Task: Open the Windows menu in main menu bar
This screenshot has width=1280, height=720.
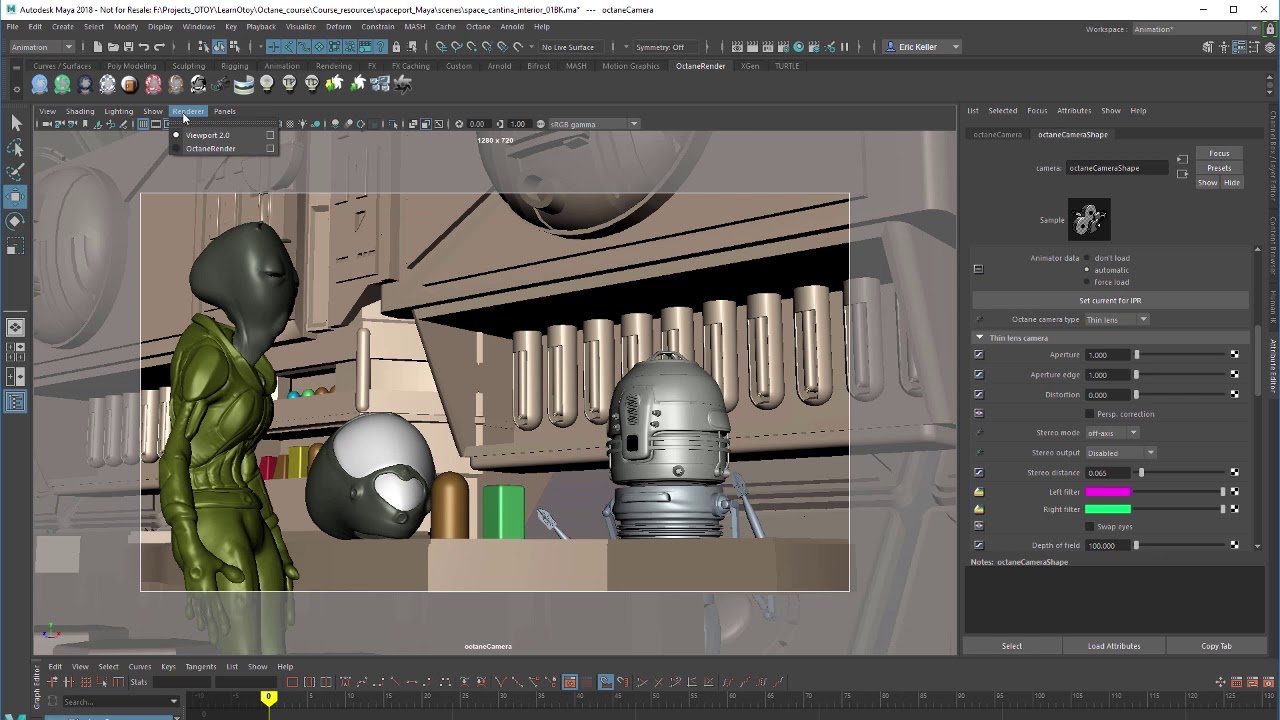Action: pyautogui.click(x=198, y=27)
